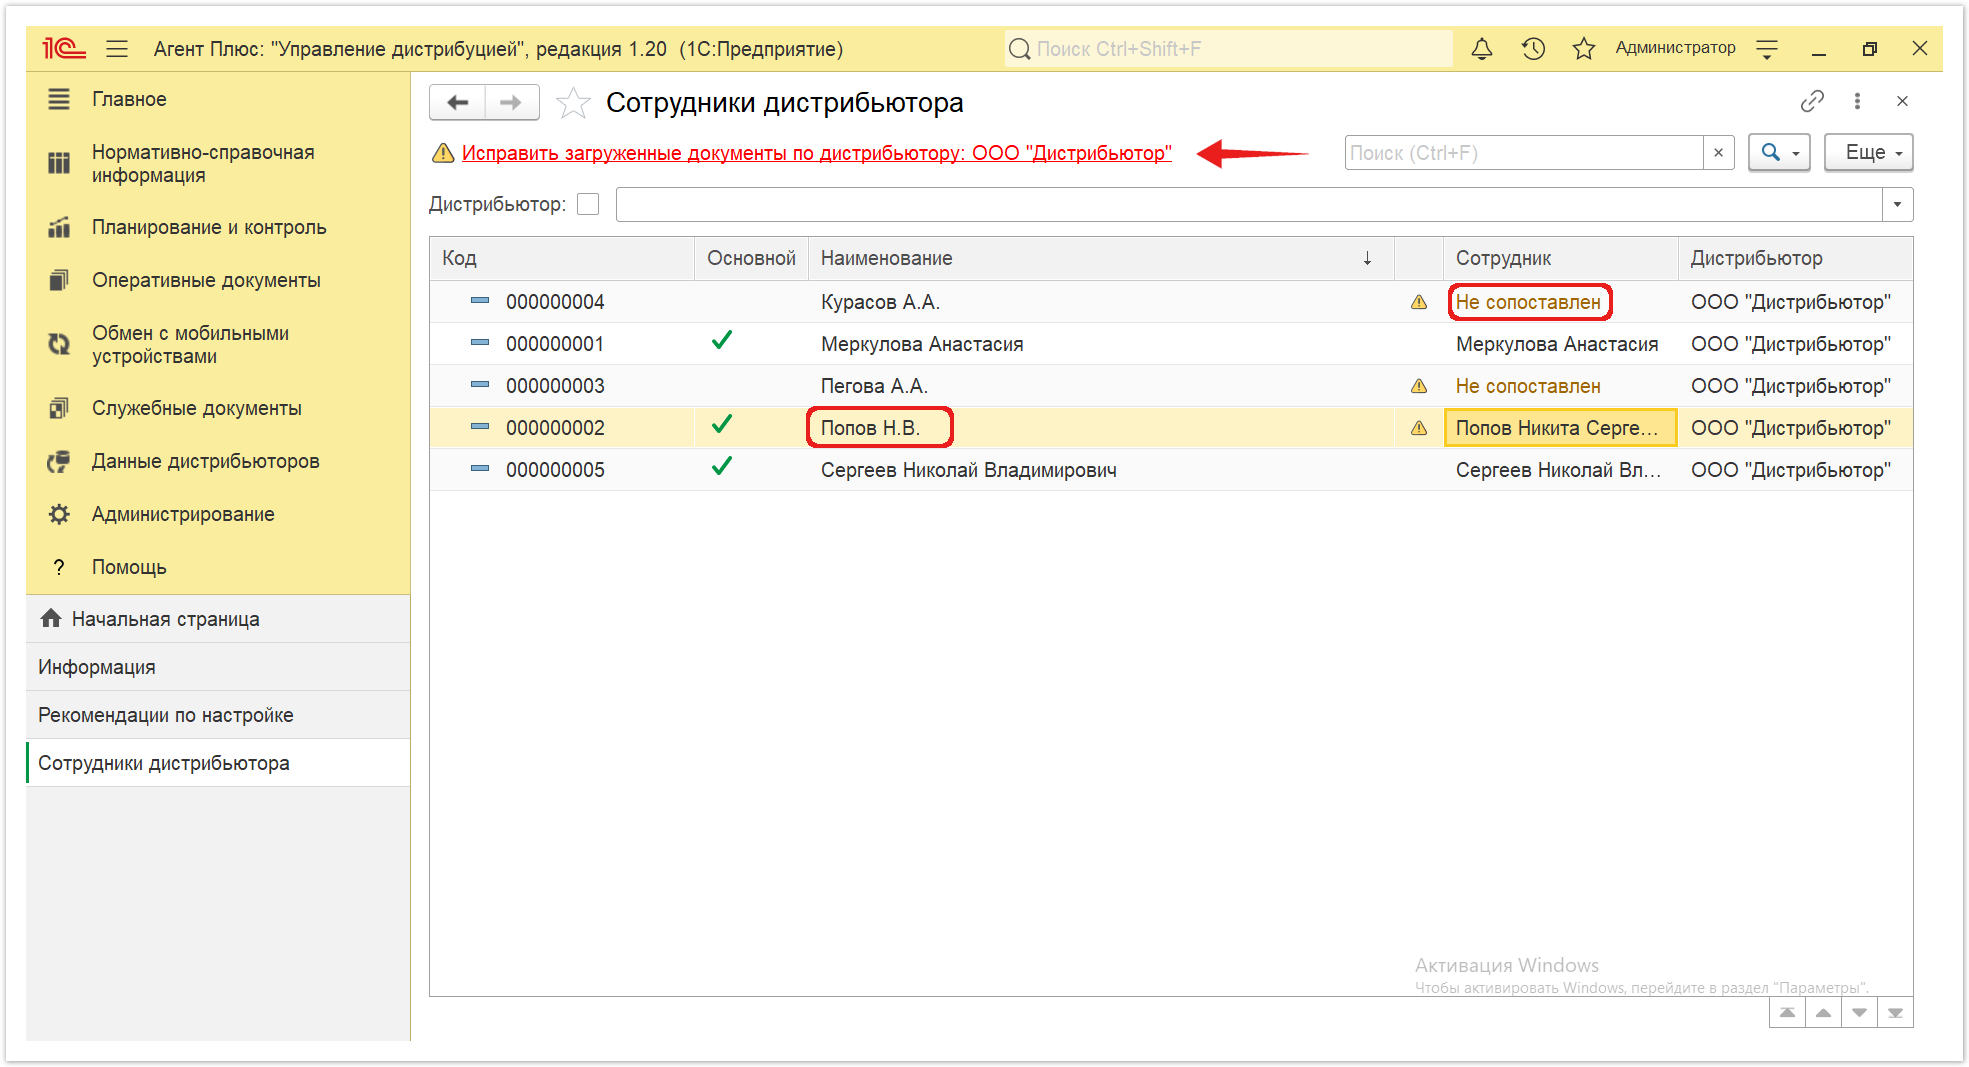
Task: Copy link to this form icon
Action: tap(1812, 101)
